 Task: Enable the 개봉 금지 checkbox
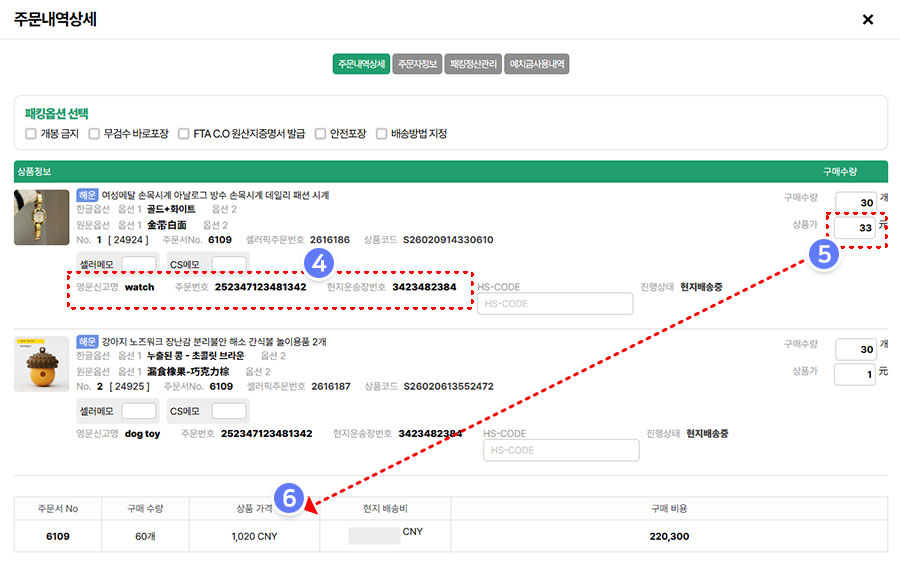(x=32, y=134)
